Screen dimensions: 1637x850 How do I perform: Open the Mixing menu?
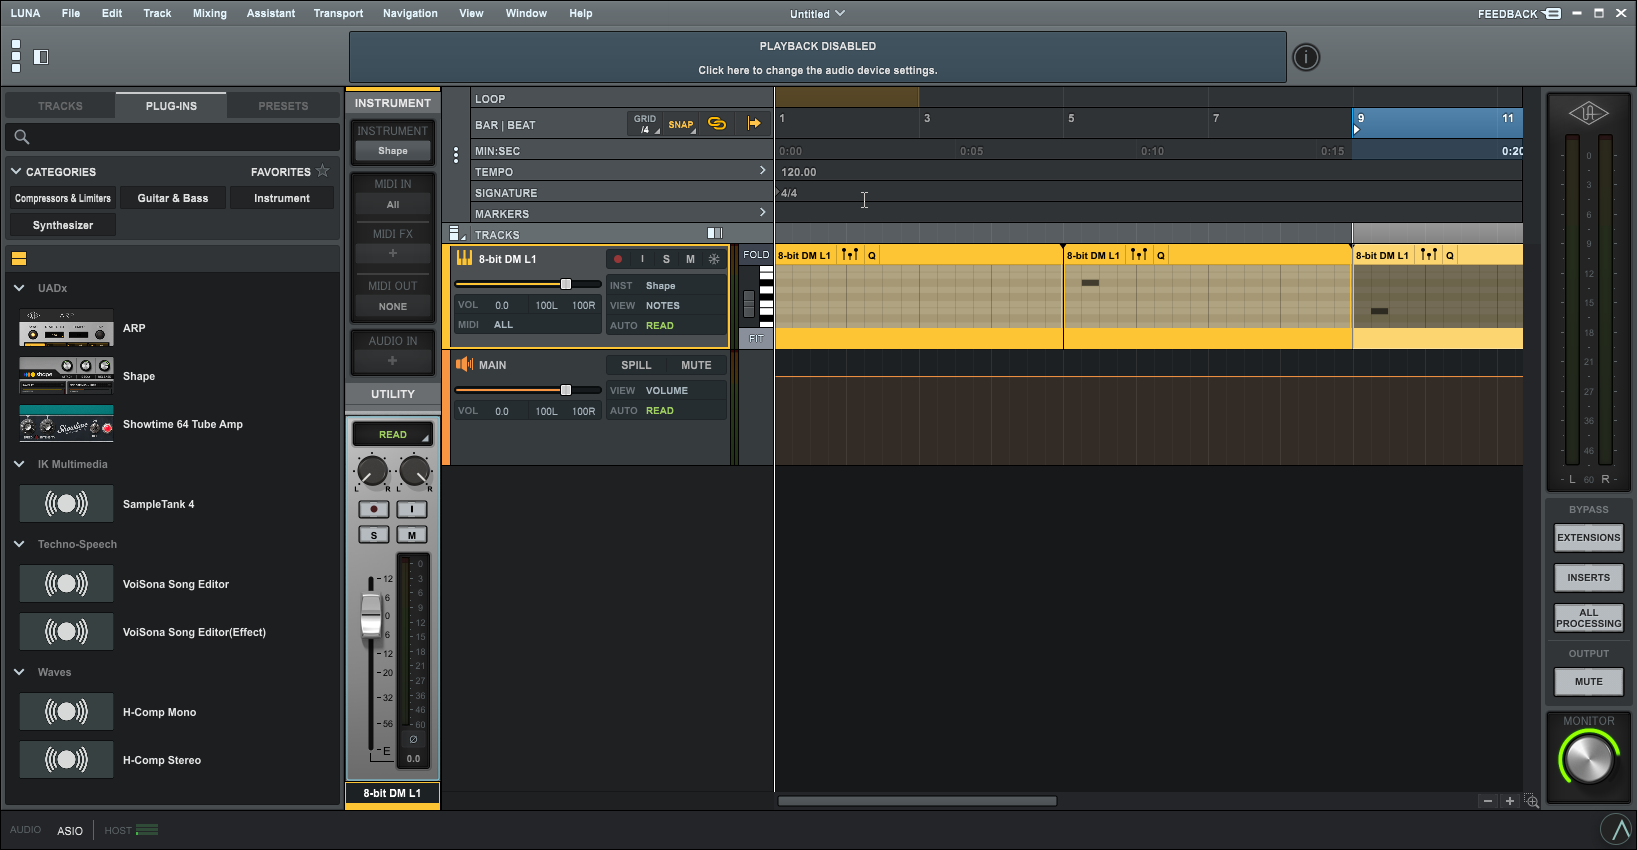coord(209,13)
